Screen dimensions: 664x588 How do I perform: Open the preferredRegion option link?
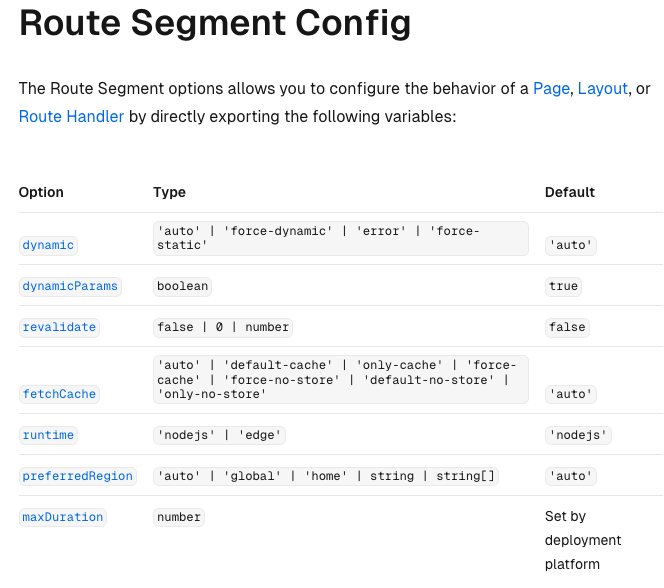click(x=77, y=476)
